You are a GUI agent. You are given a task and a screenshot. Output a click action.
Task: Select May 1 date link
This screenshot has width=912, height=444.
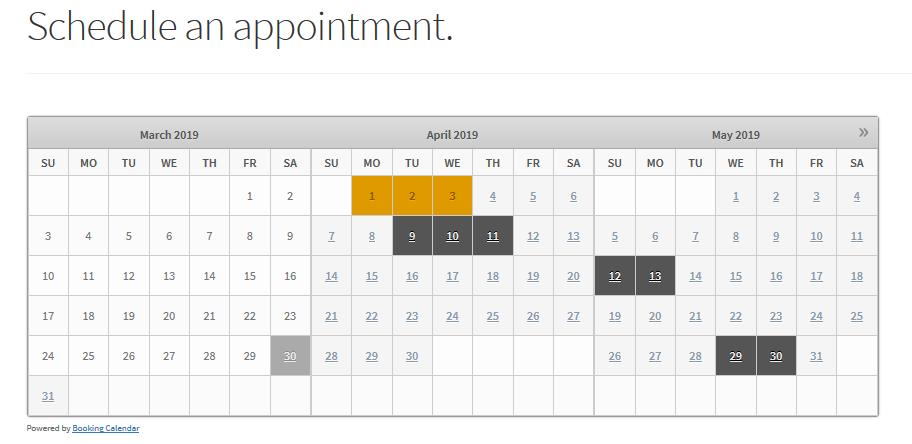tap(736, 196)
